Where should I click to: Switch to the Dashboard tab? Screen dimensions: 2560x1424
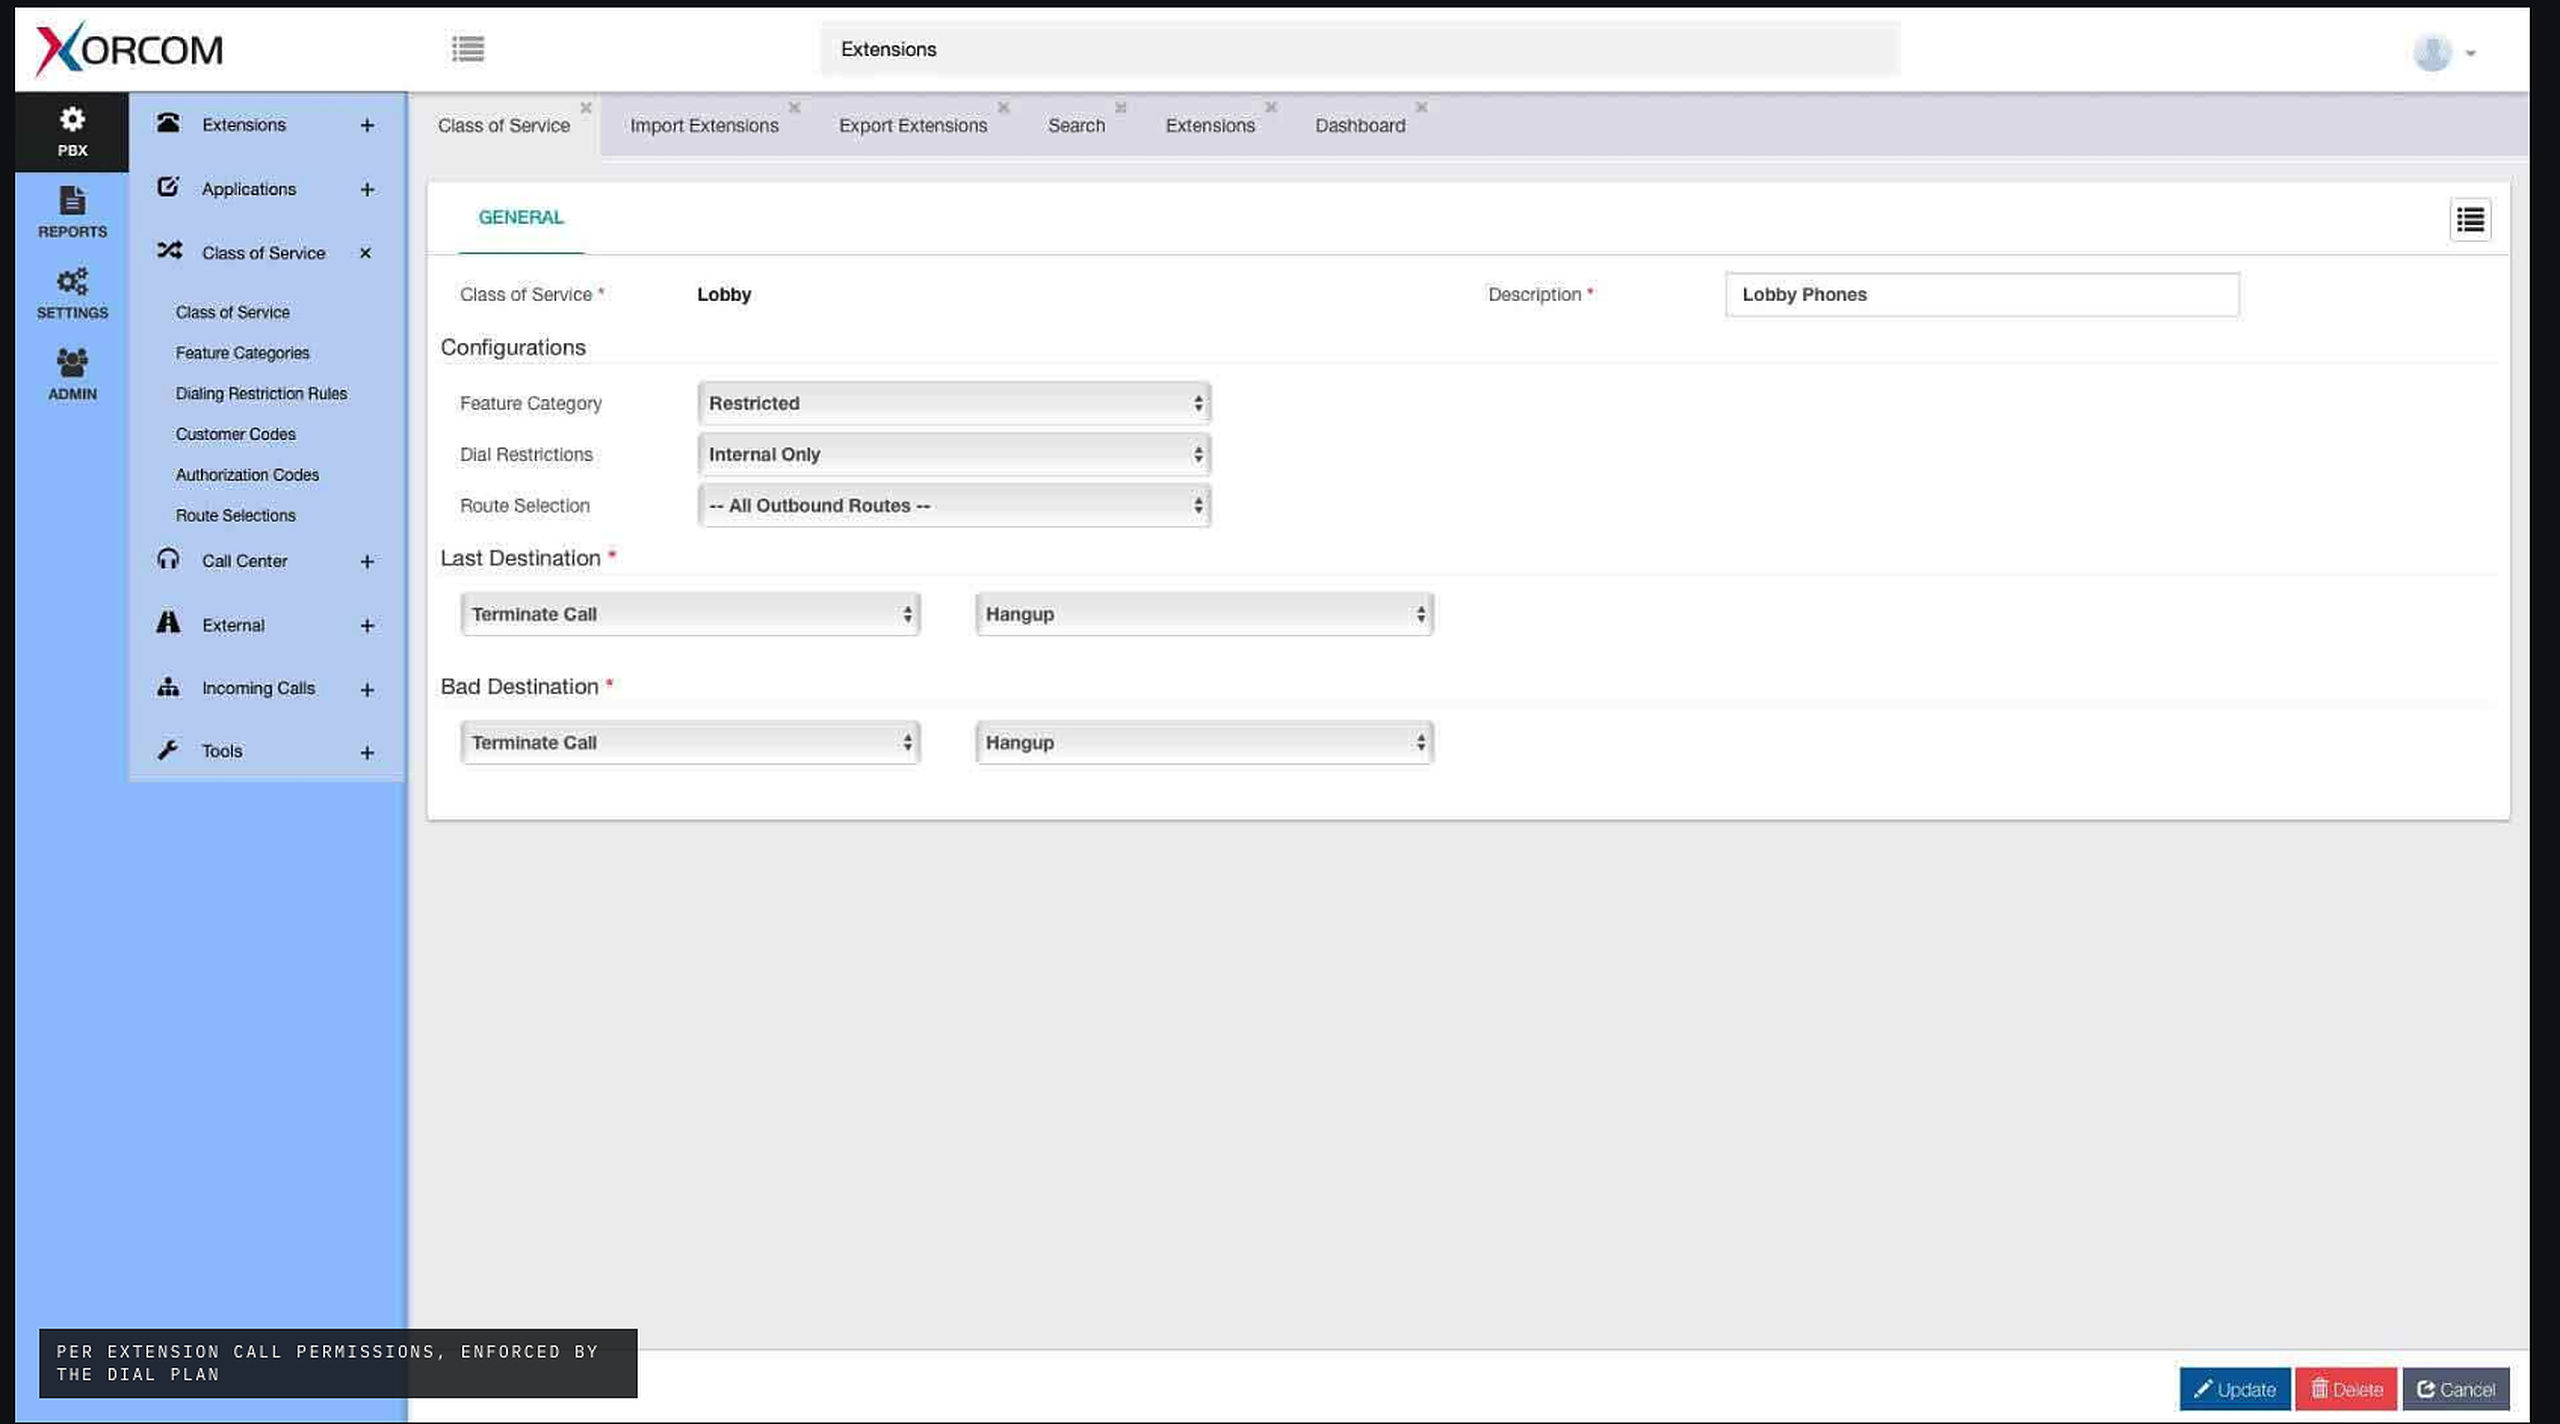pyautogui.click(x=1360, y=126)
